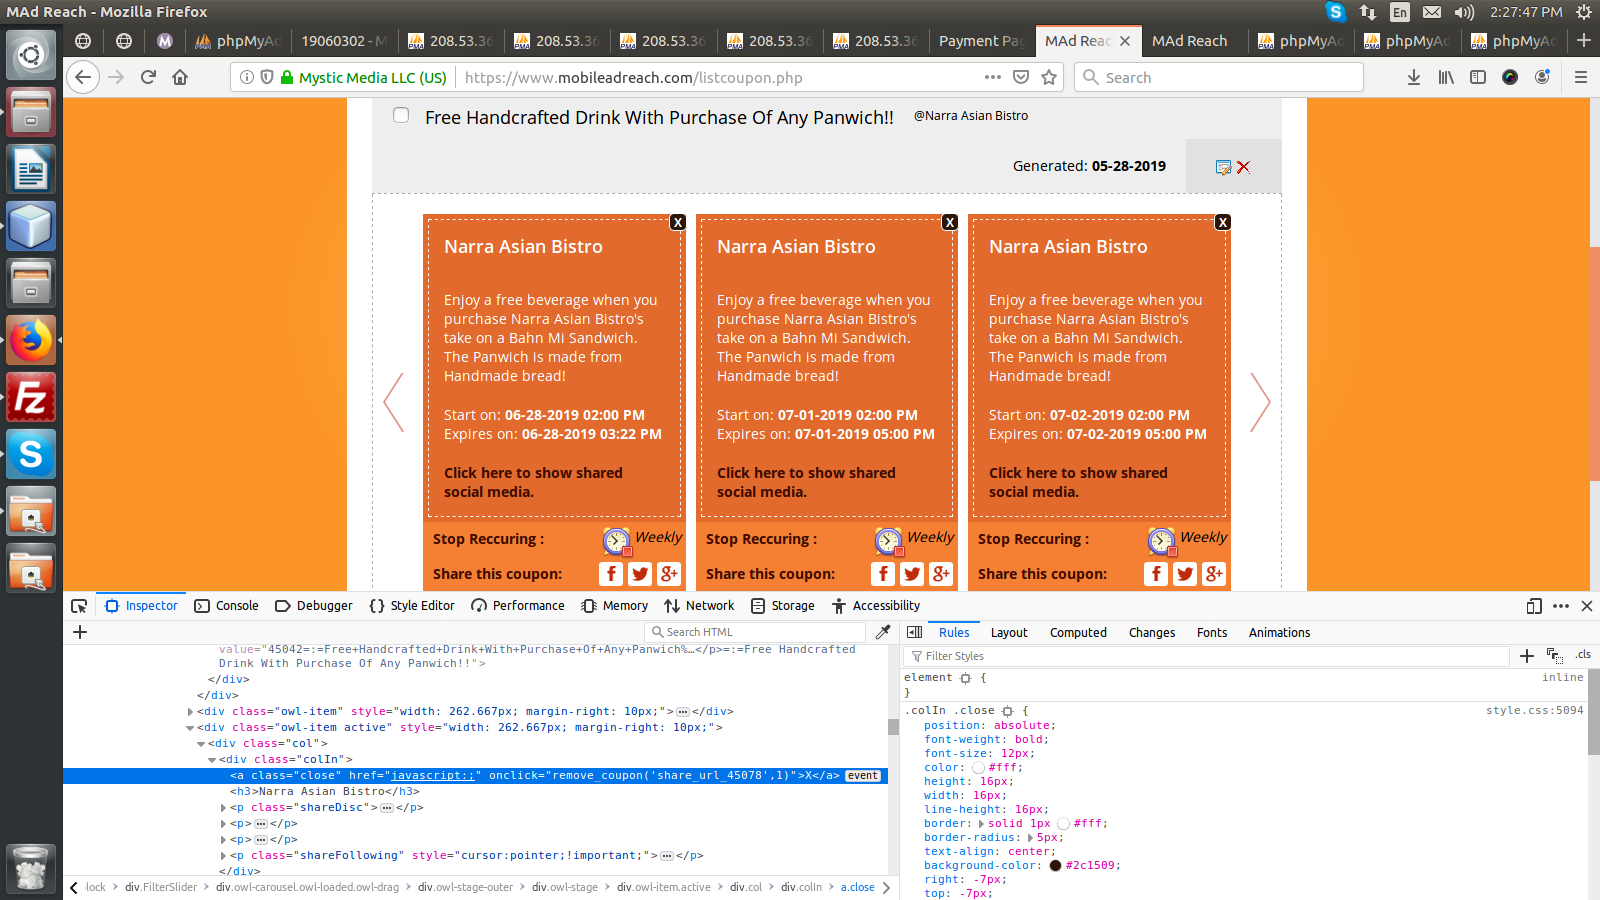Open the responsive design mode icon
1600x900 pixels.
[x=1534, y=606]
